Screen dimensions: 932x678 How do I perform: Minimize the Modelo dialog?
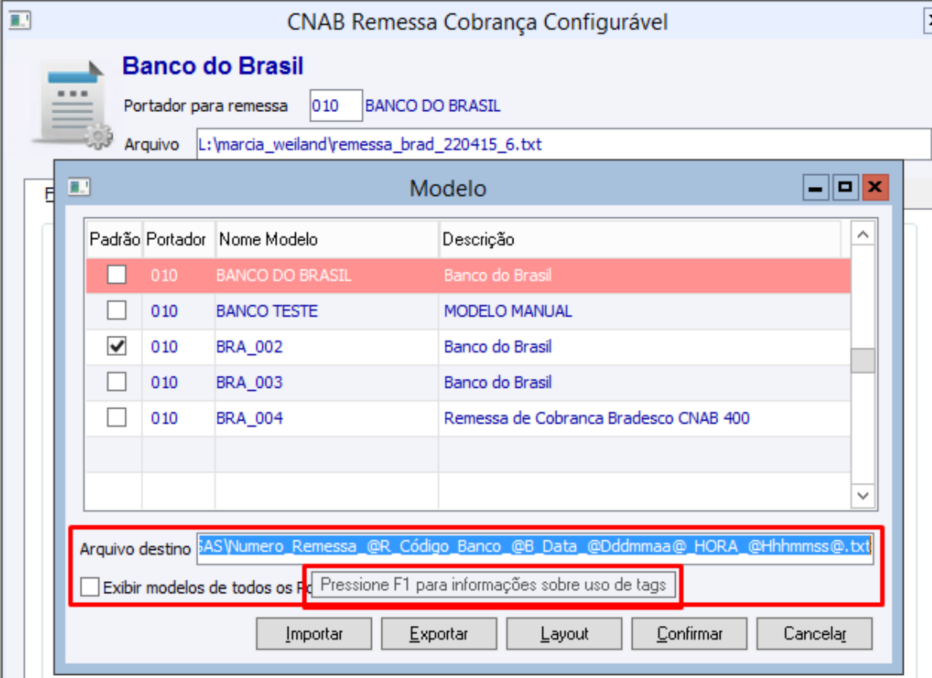[816, 188]
